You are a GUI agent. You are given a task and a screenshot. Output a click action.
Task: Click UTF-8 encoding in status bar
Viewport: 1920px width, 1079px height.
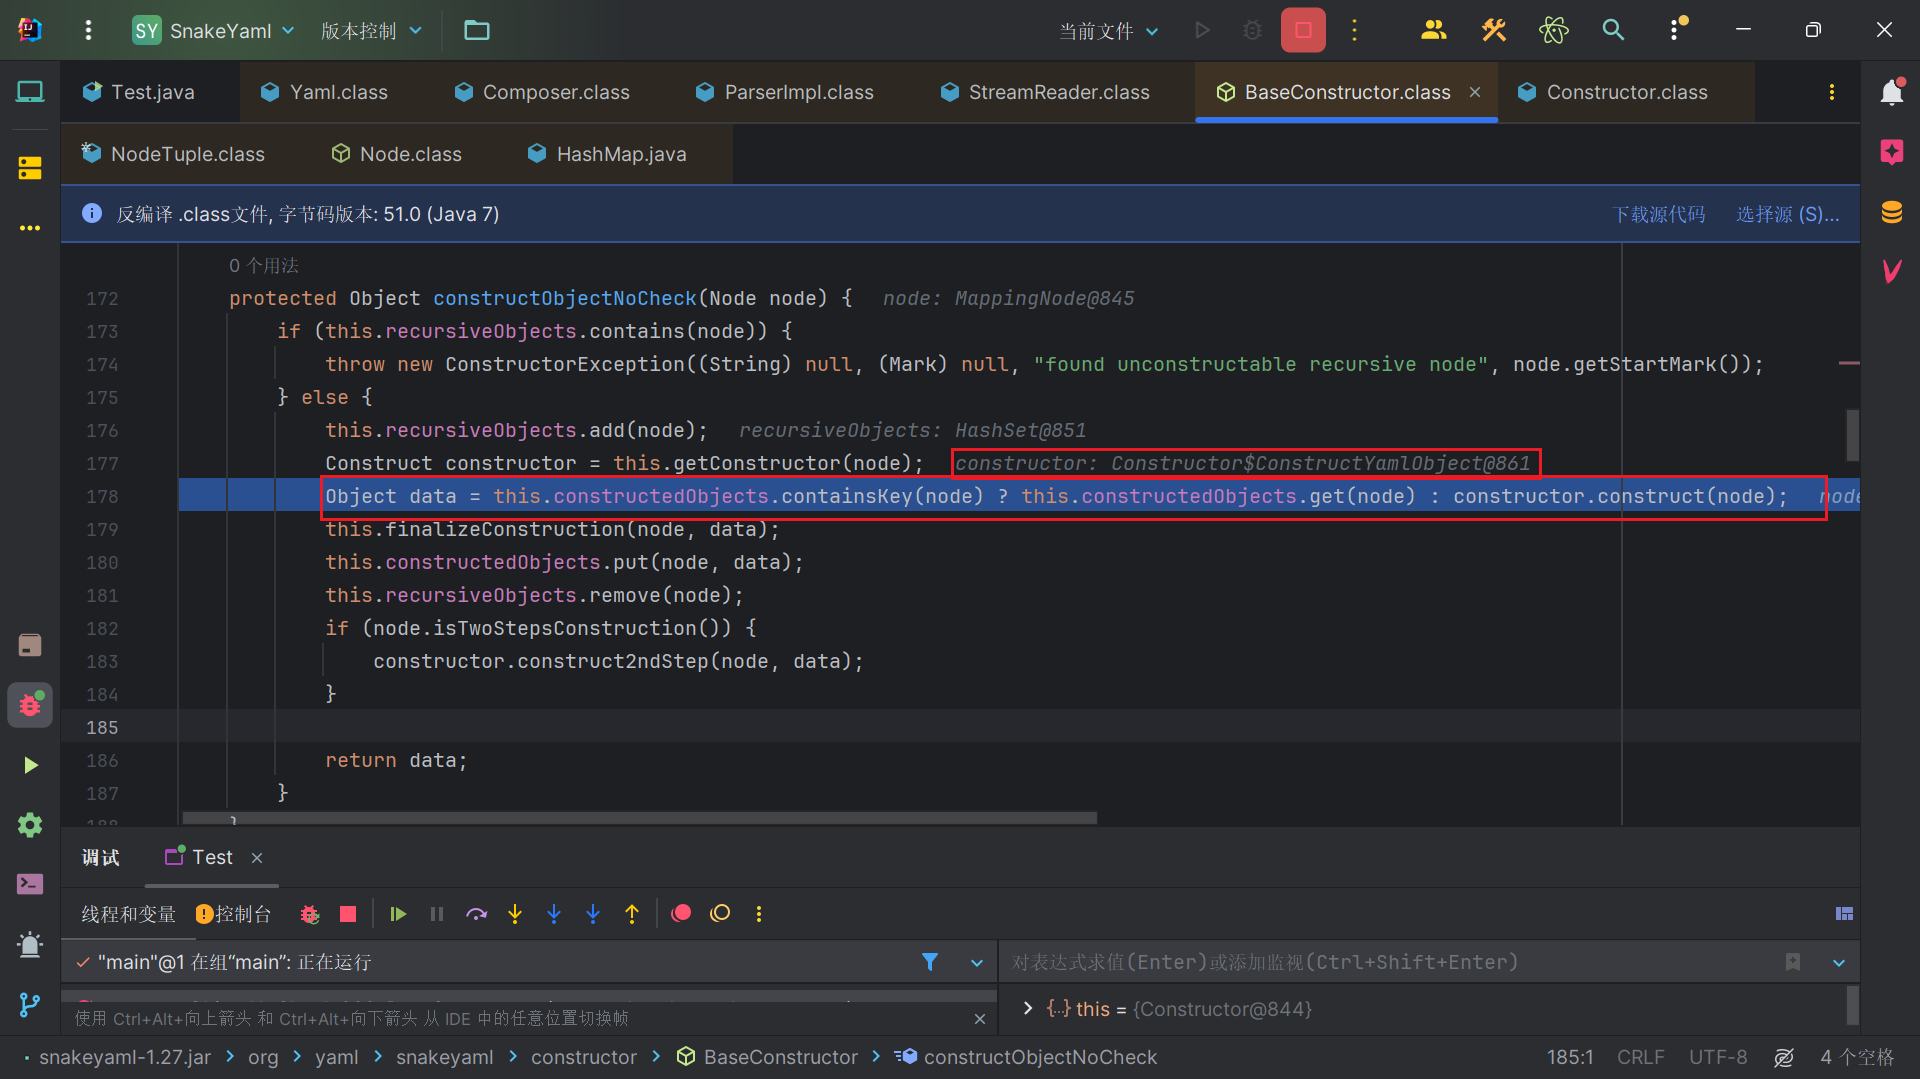1717,1057
